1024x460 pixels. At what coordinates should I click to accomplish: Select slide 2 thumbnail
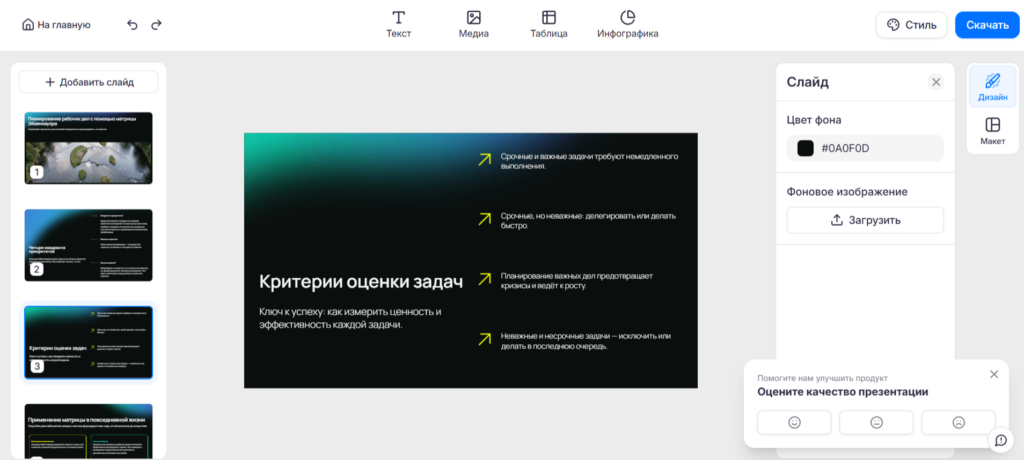point(89,245)
